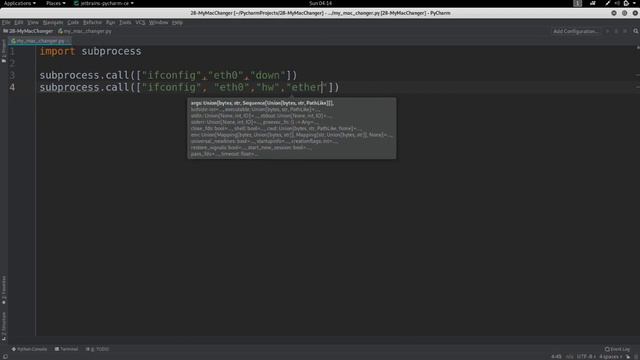Click line number 1 in the gutter
Screen dimensions: 640x360
coord(12,51)
